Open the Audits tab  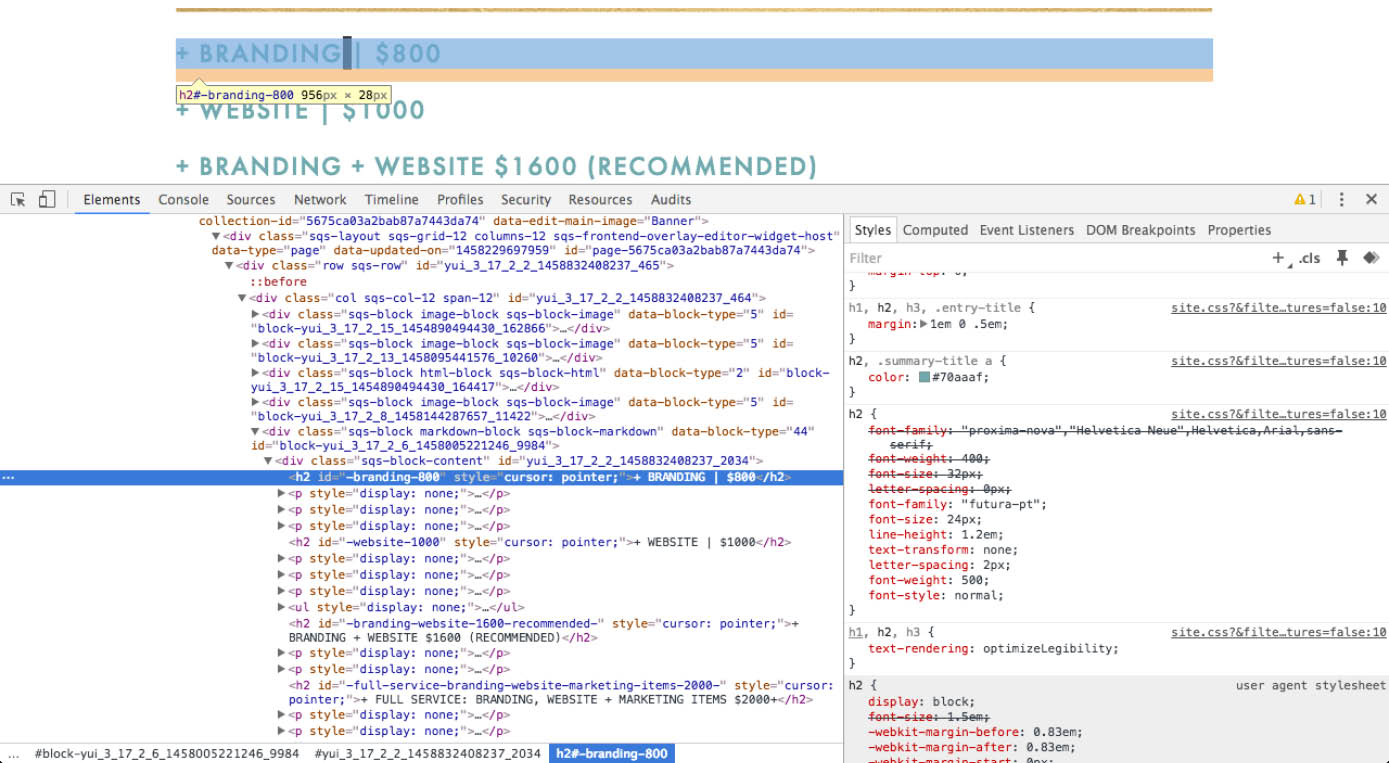(671, 200)
